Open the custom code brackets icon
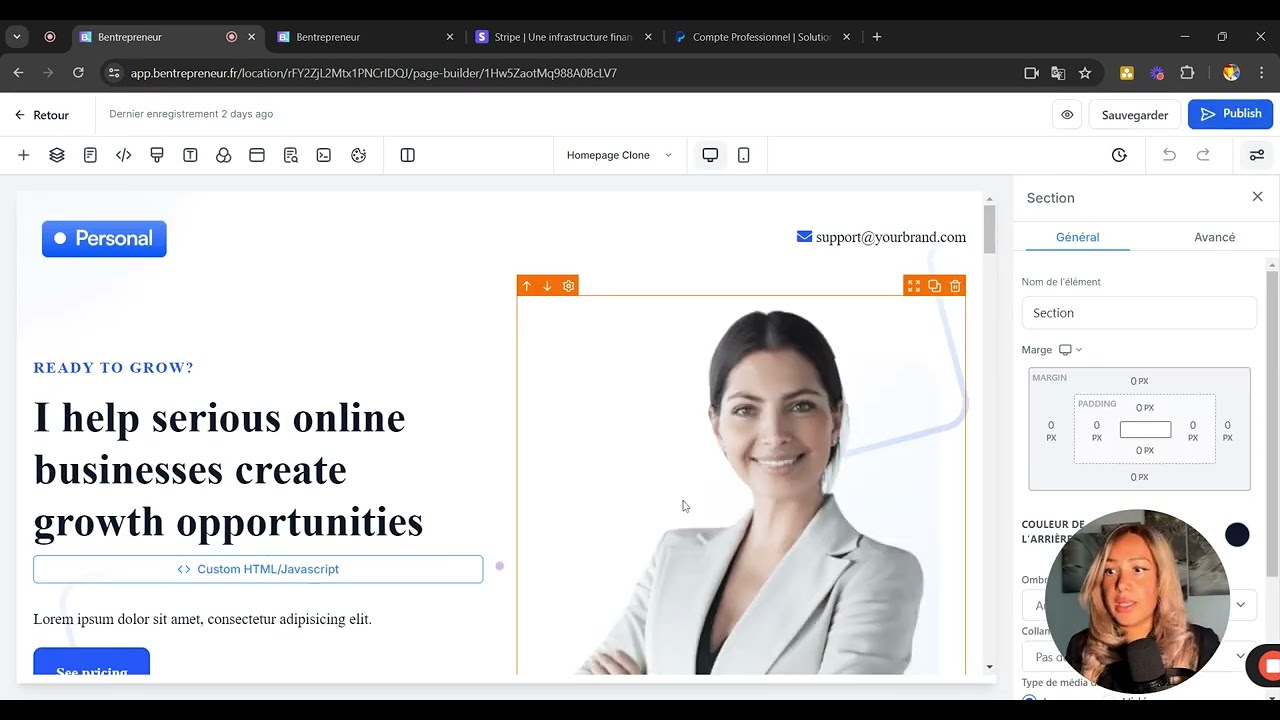Viewport: 1280px width, 720px height. 124,155
